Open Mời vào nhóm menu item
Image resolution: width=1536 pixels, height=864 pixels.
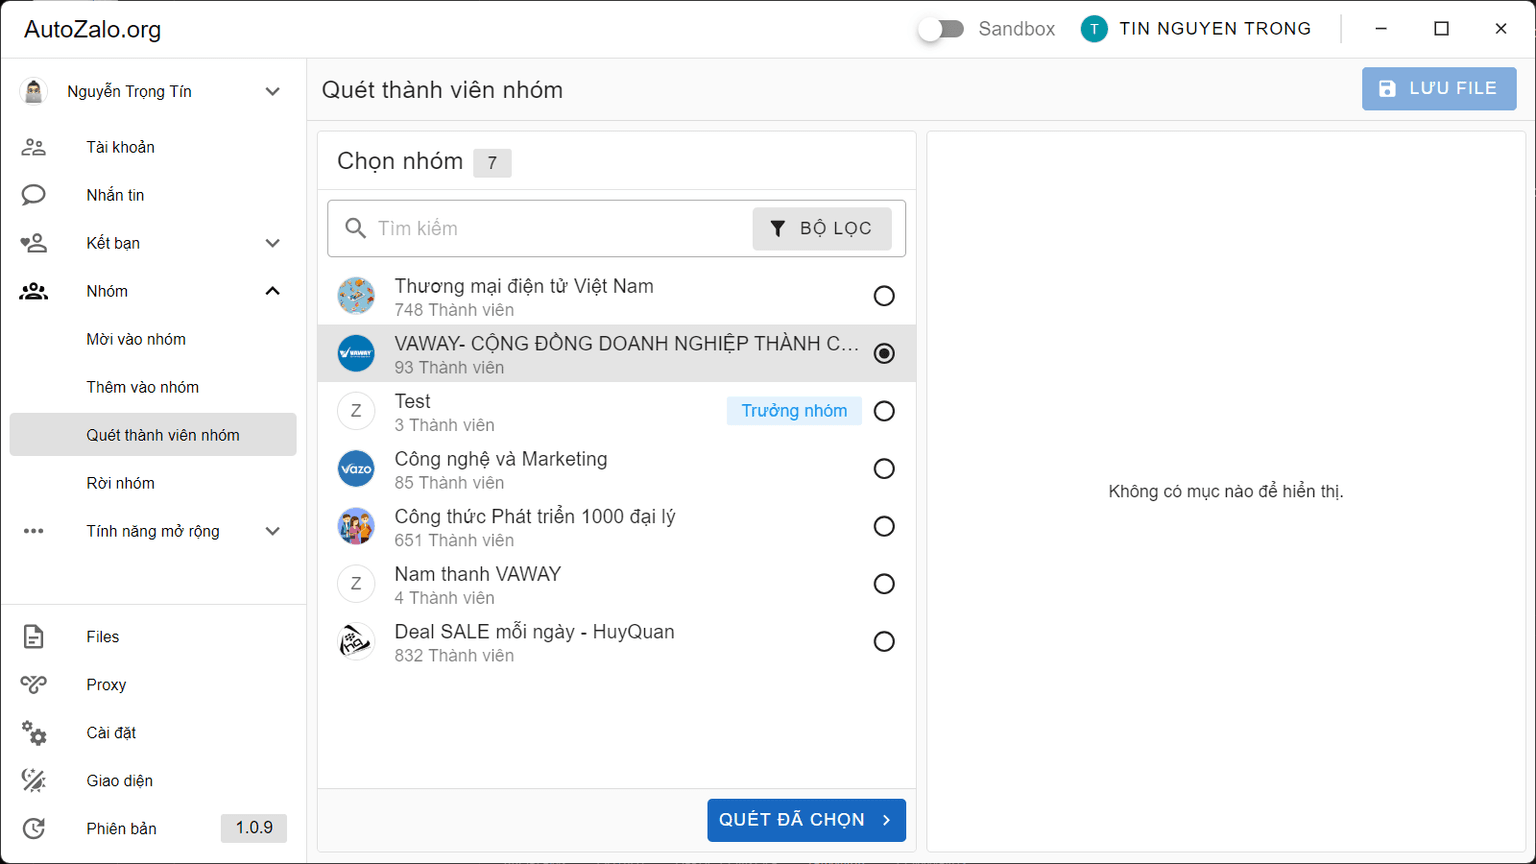[x=136, y=339]
